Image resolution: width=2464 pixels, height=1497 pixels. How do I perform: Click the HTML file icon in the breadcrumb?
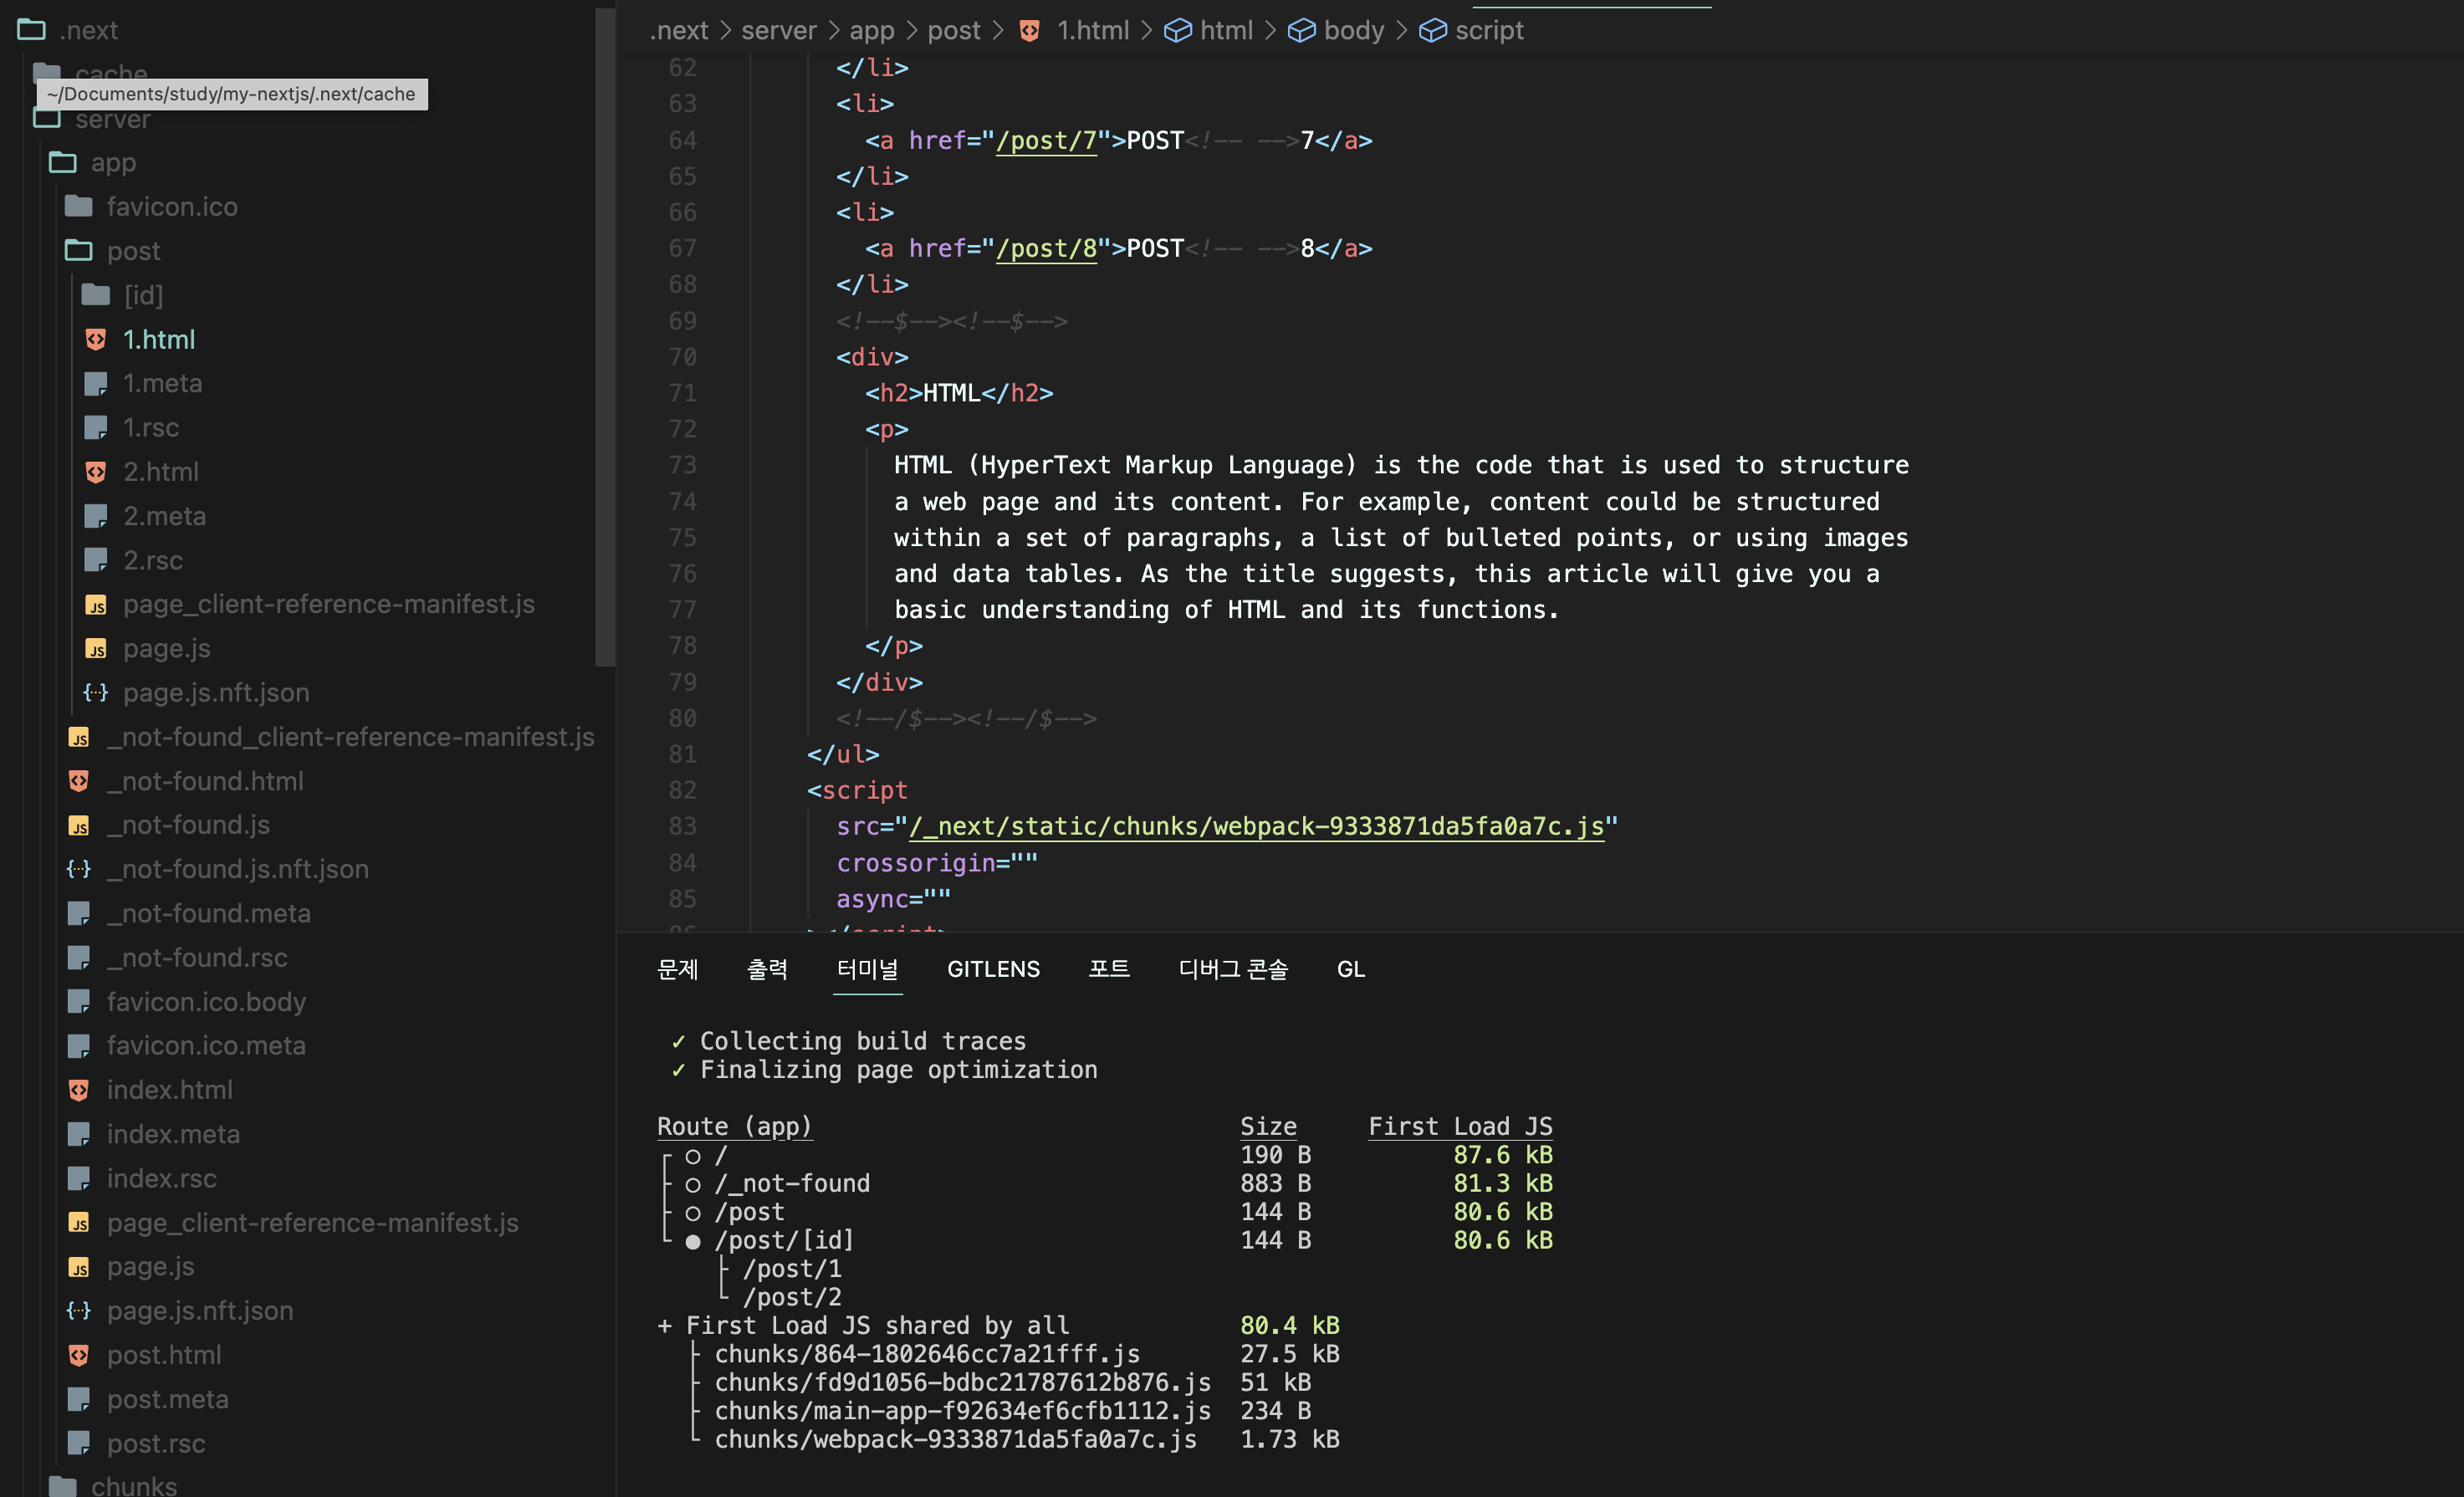pos(1029,31)
